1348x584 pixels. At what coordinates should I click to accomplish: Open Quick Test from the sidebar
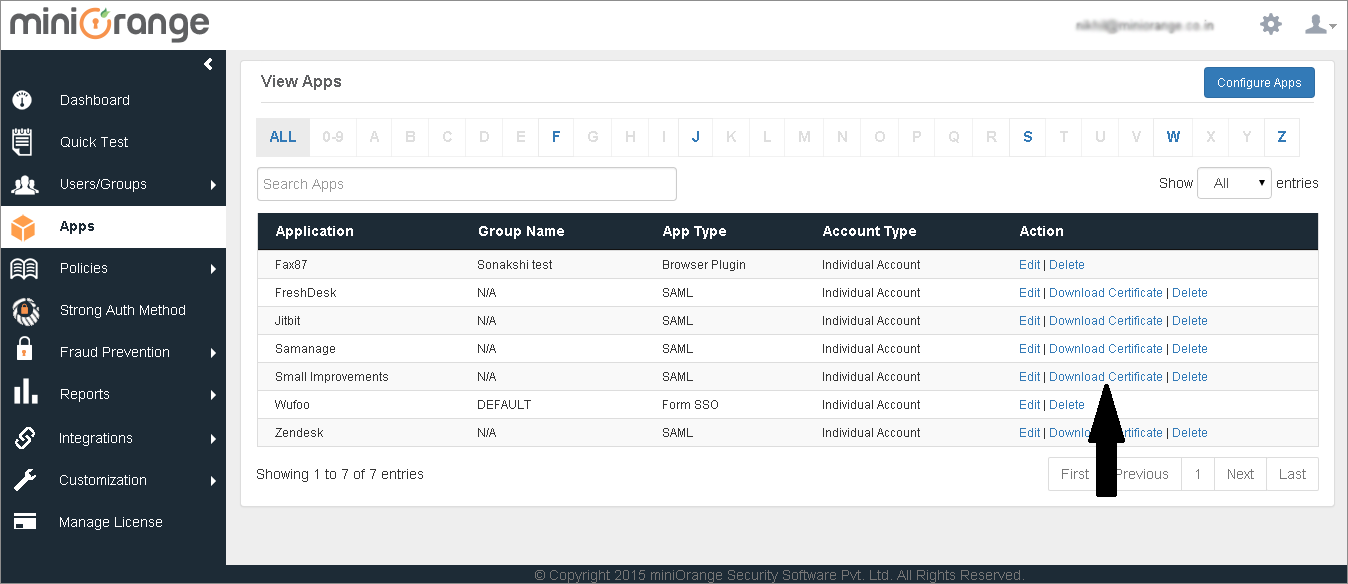(94, 142)
